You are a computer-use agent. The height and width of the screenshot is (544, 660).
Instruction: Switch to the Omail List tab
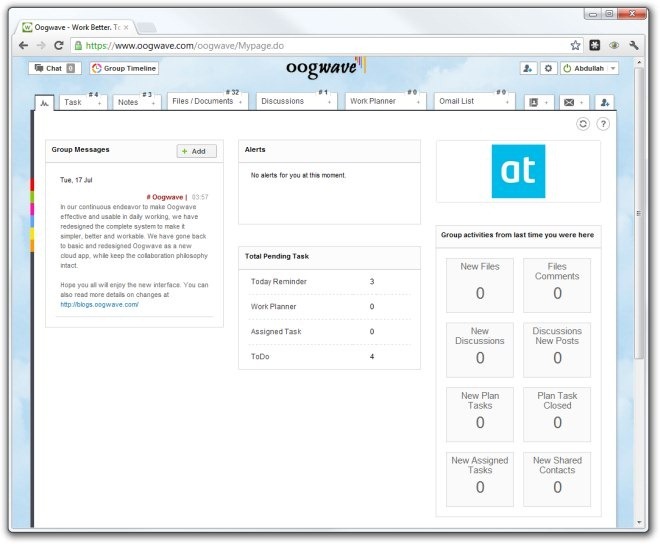click(x=457, y=101)
